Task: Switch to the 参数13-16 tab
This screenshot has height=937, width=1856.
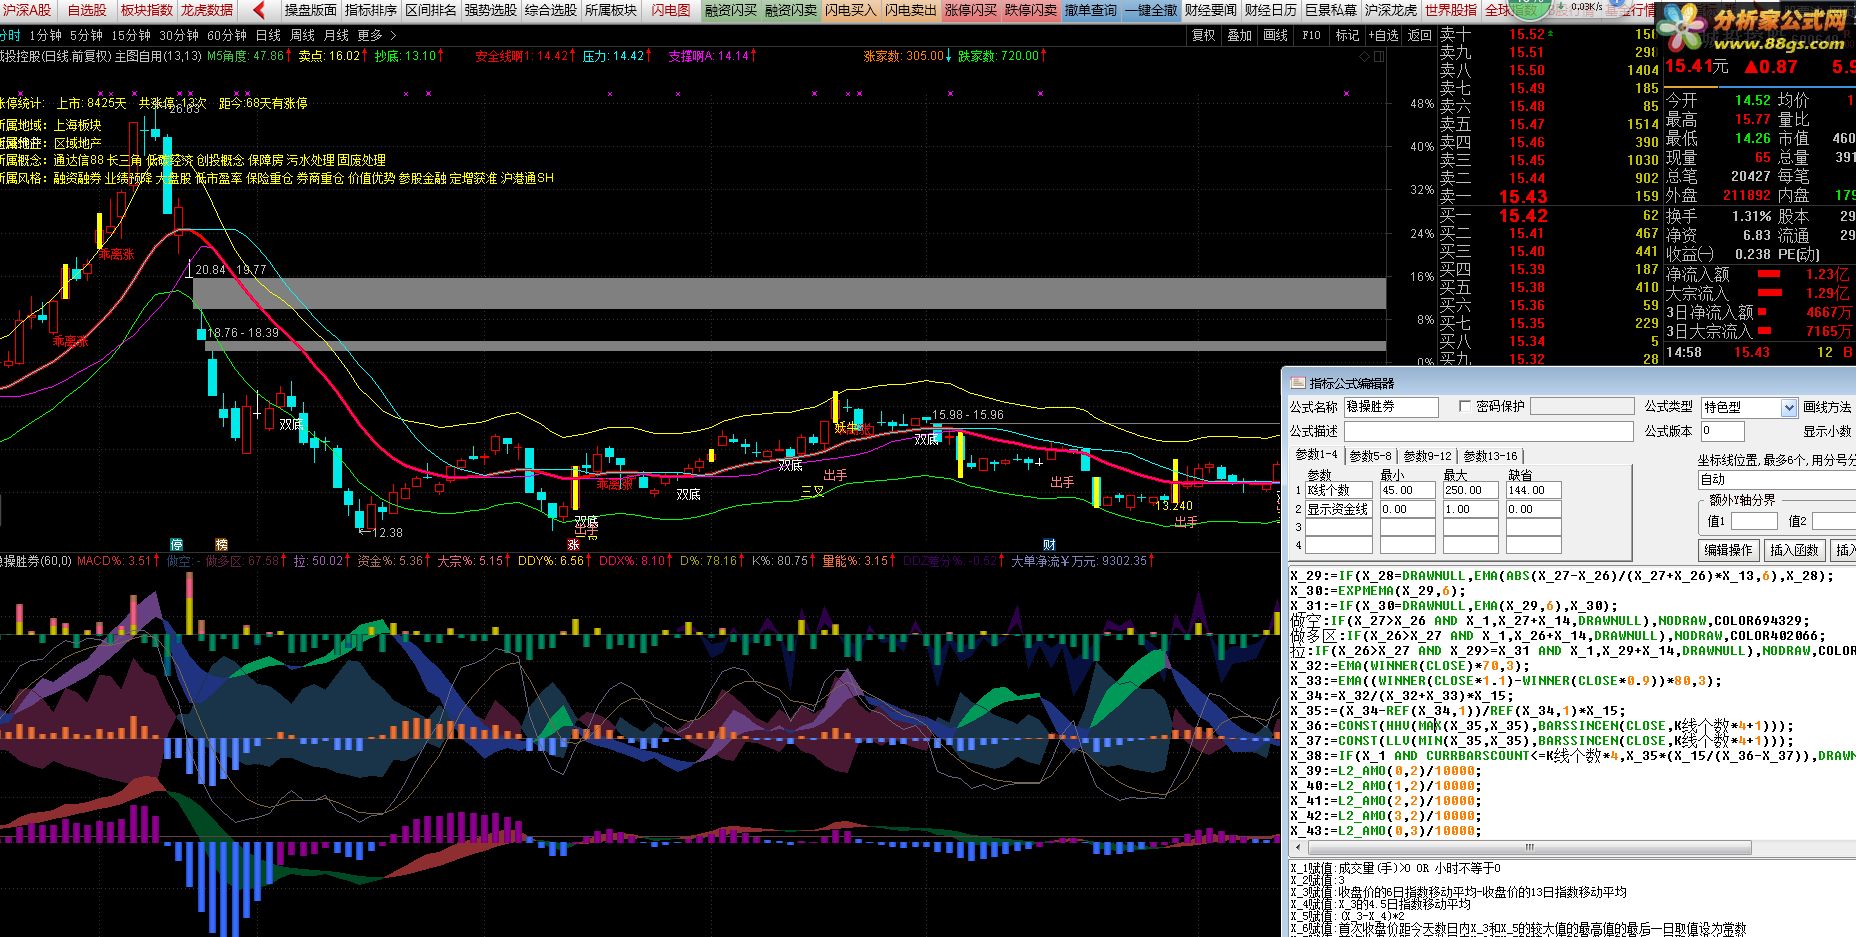Action: [x=1490, y=456]
